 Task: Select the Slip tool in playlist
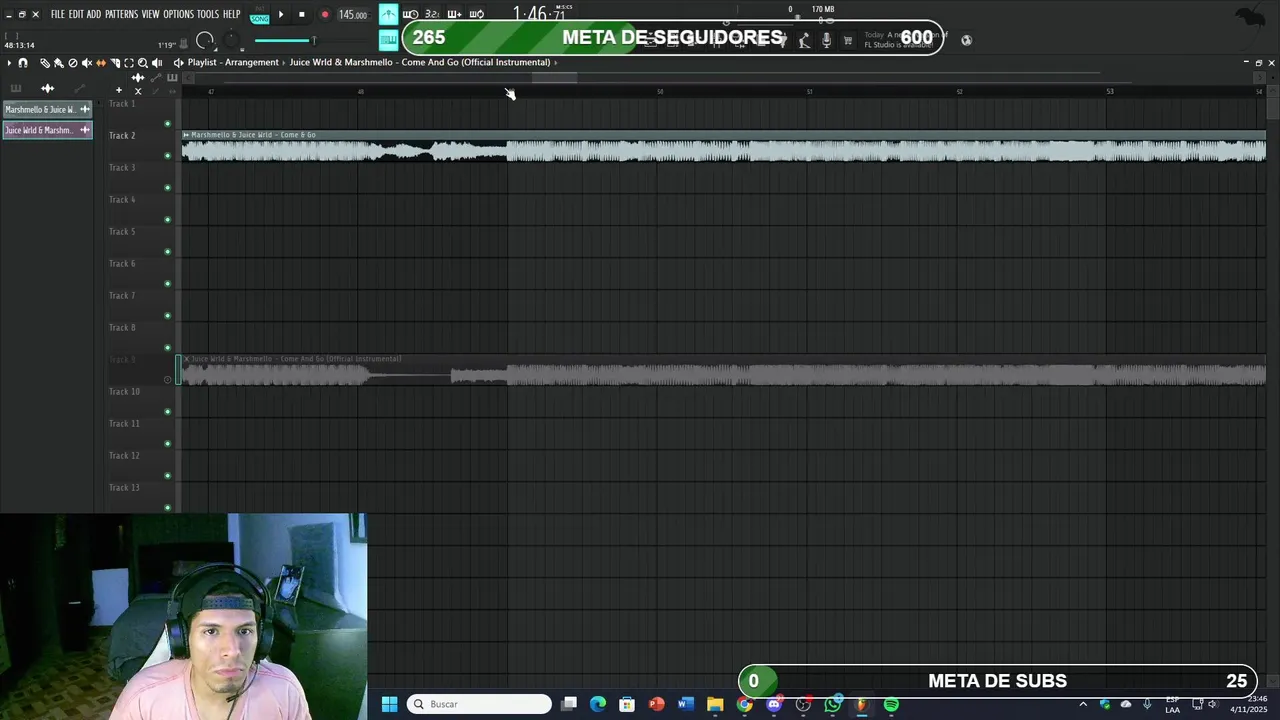point(101,63)
